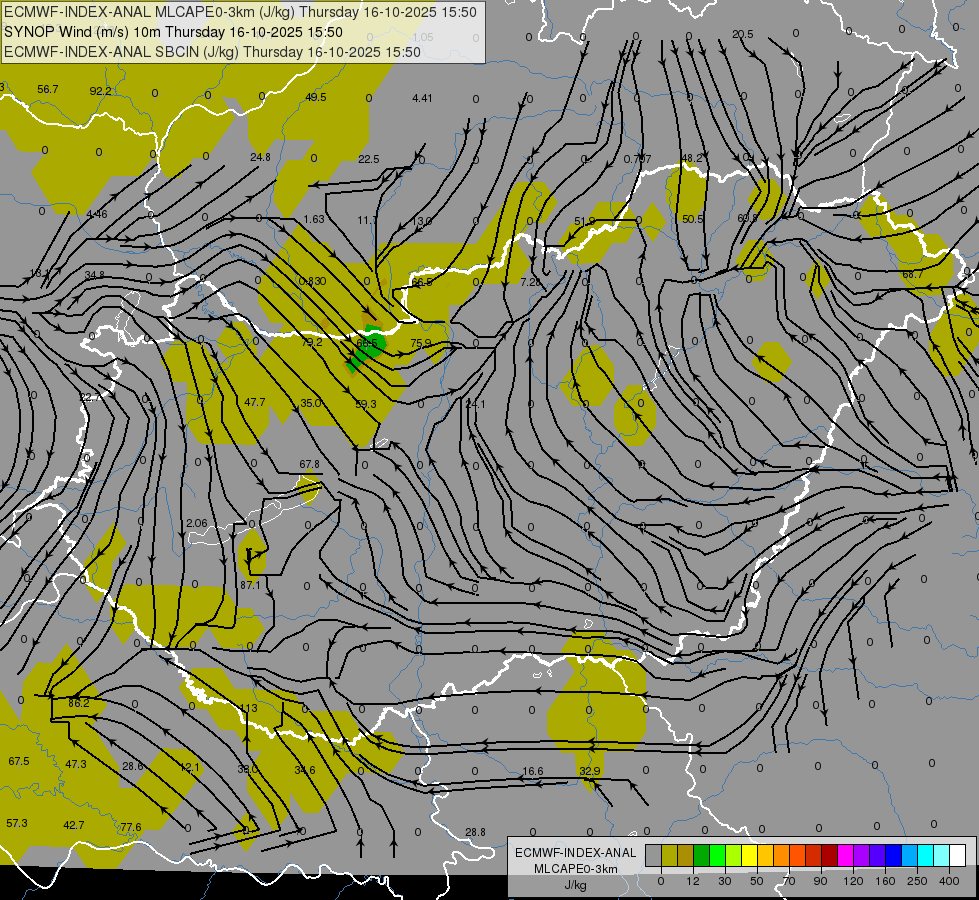Click the legend tick value 160
Screen dimensions: 979x900
(885, 881)
